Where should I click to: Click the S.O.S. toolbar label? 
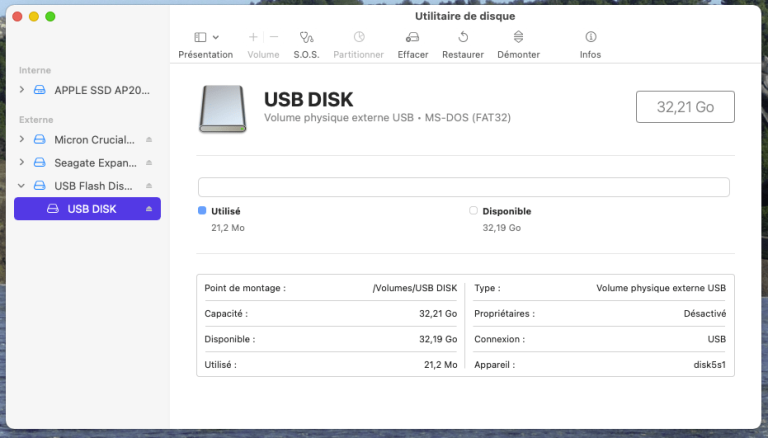[x=307, y=54]
